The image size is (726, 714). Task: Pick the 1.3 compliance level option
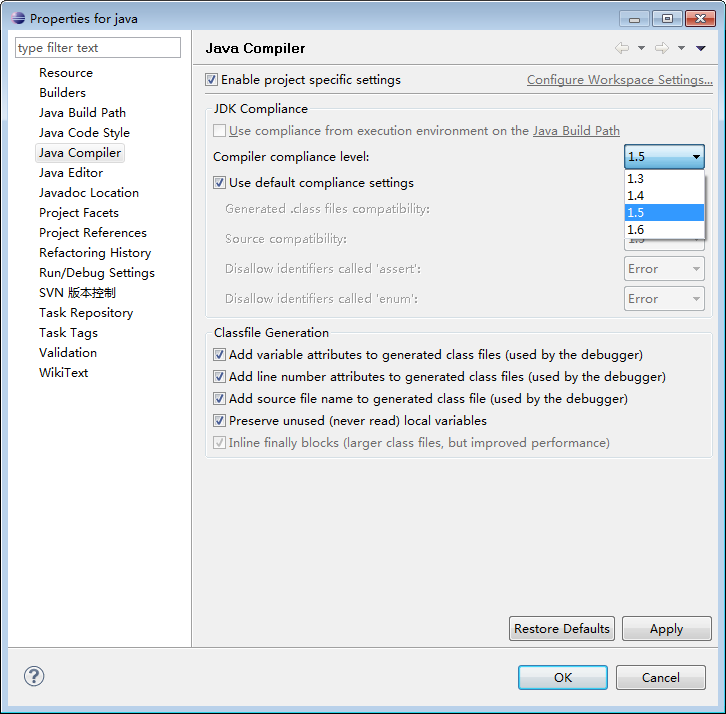click(x=664, y=179)
